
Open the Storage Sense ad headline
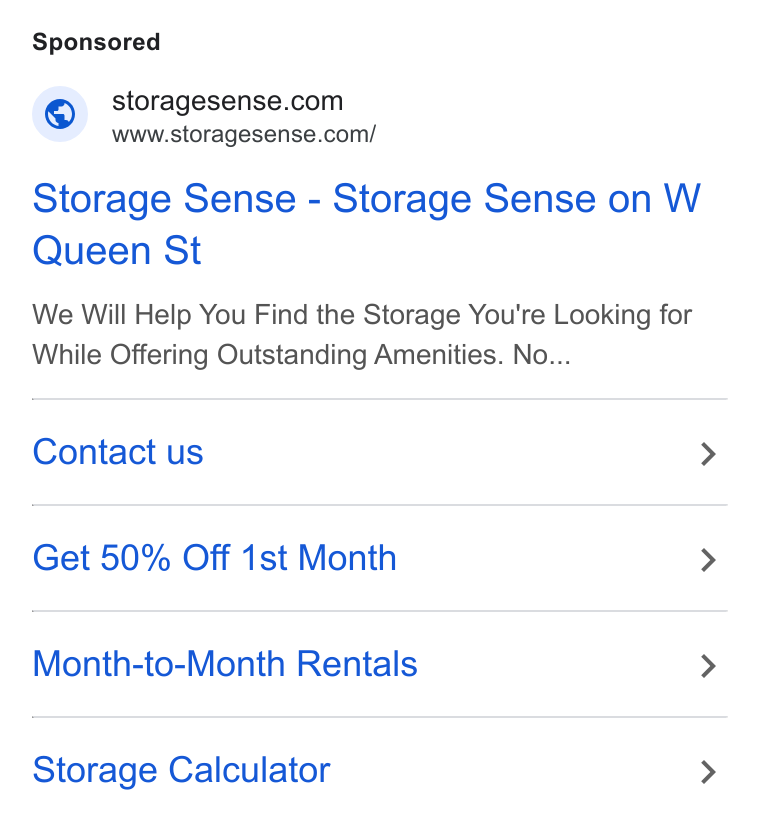(x=366, y=224)
